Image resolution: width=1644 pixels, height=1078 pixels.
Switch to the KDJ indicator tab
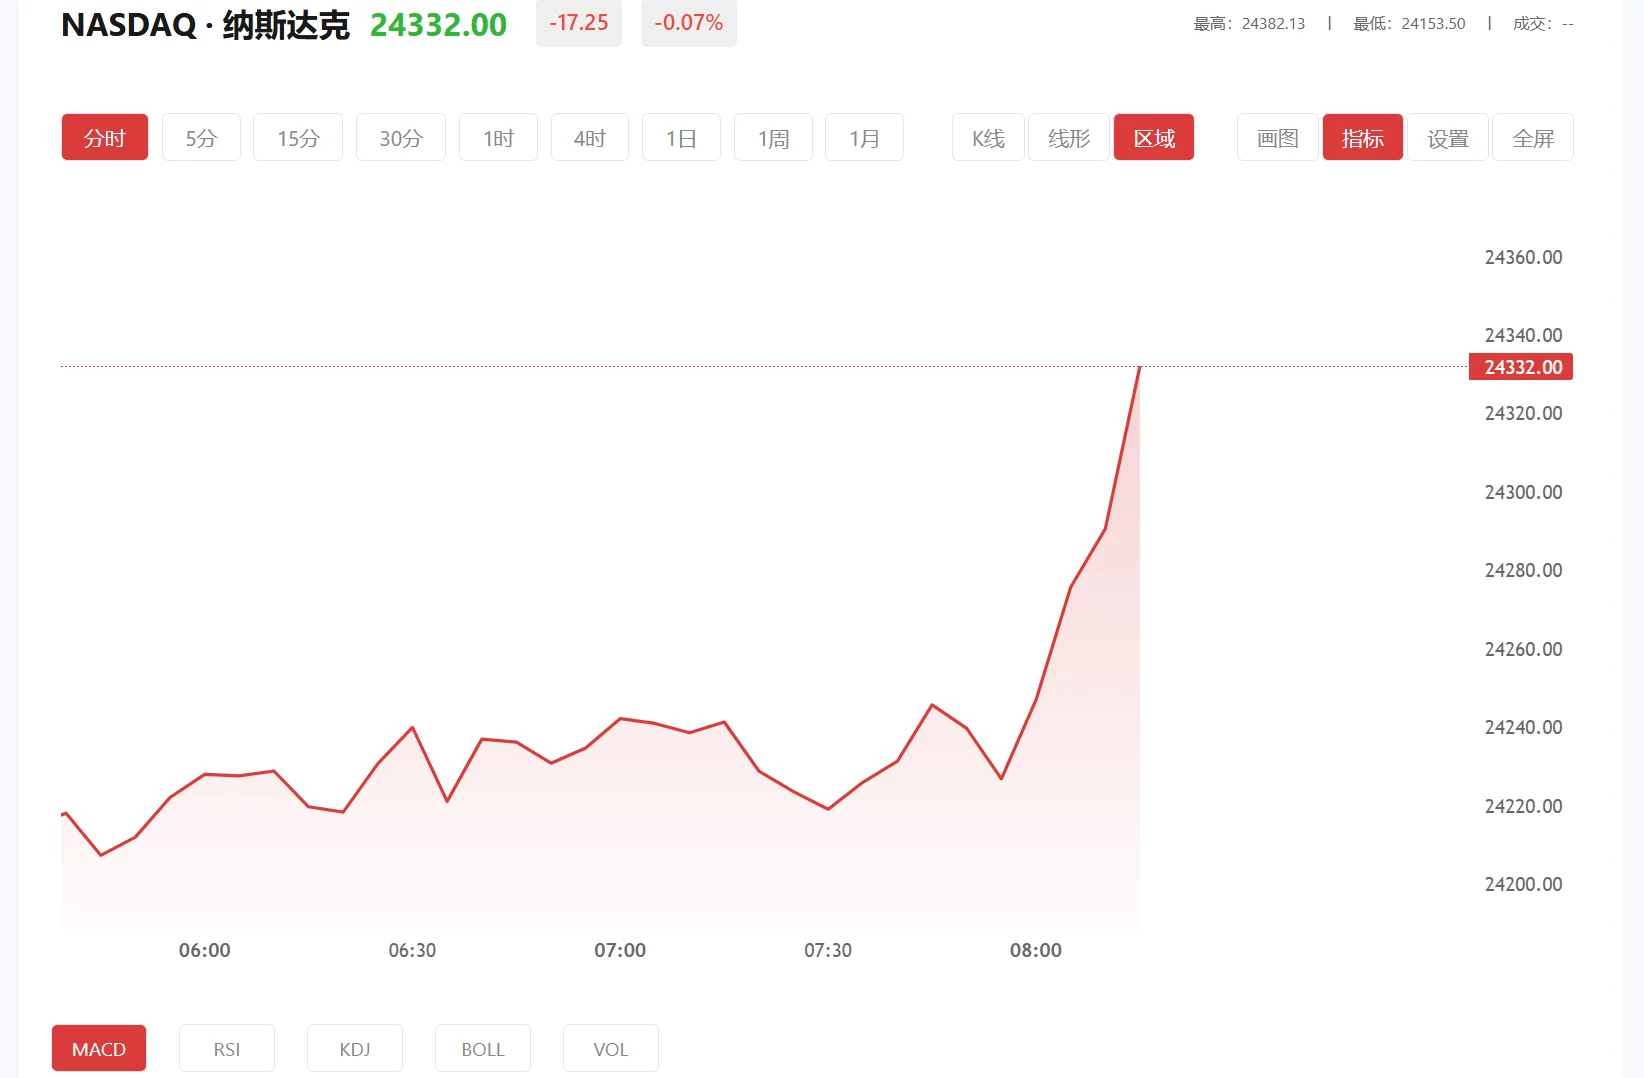click(x=354, y=1048)
